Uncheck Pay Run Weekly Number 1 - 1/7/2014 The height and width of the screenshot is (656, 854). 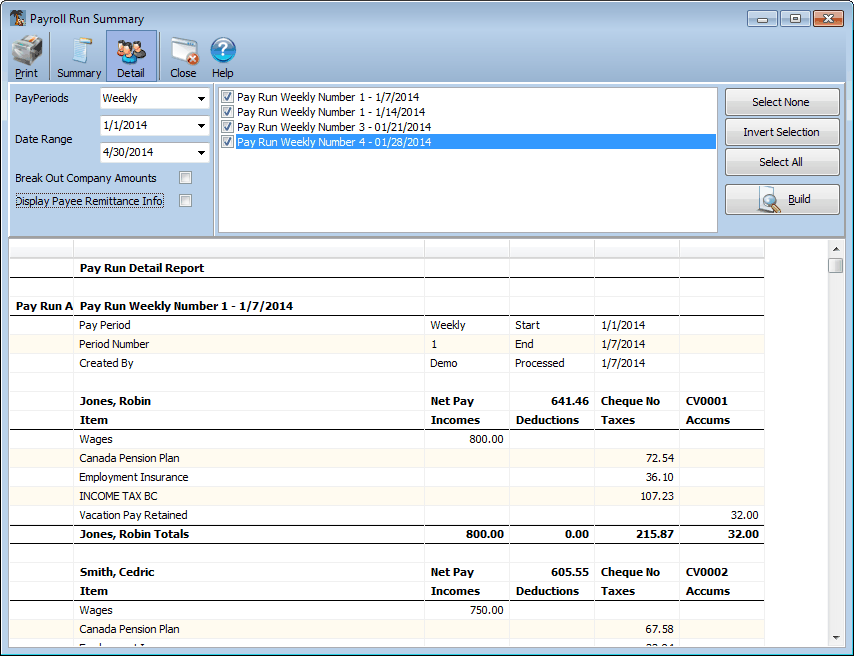pyautogui.click(x=227, y=97)
